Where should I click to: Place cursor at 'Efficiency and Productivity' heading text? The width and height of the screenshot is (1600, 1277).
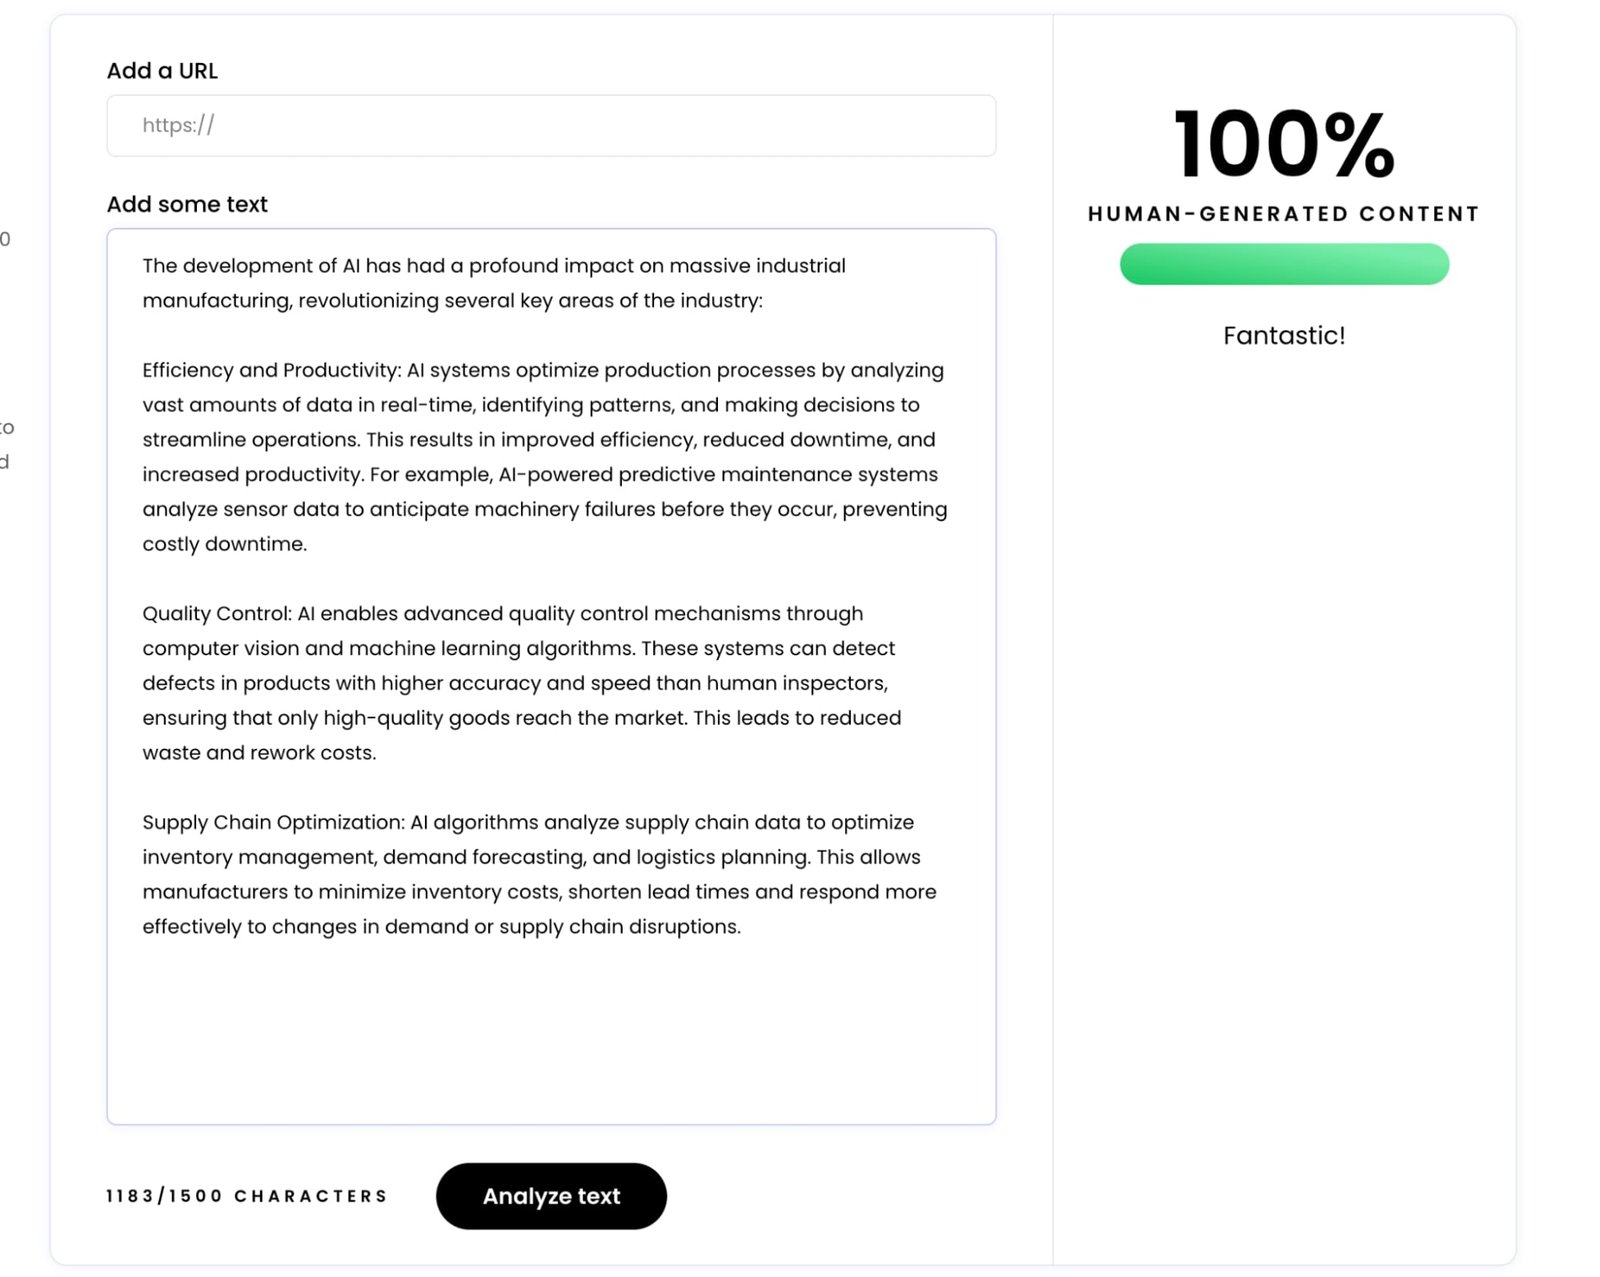[270, 371]
